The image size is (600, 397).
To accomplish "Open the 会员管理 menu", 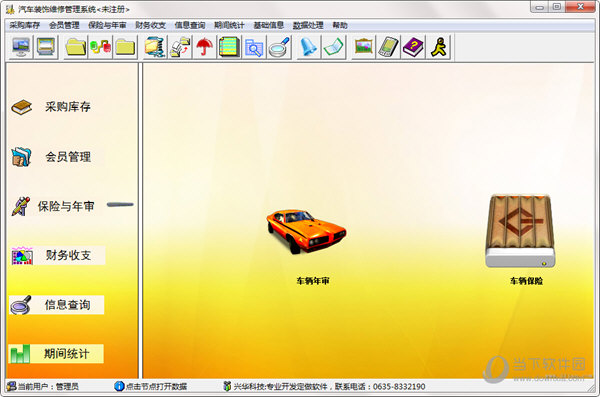I will (x=64, y=25).
